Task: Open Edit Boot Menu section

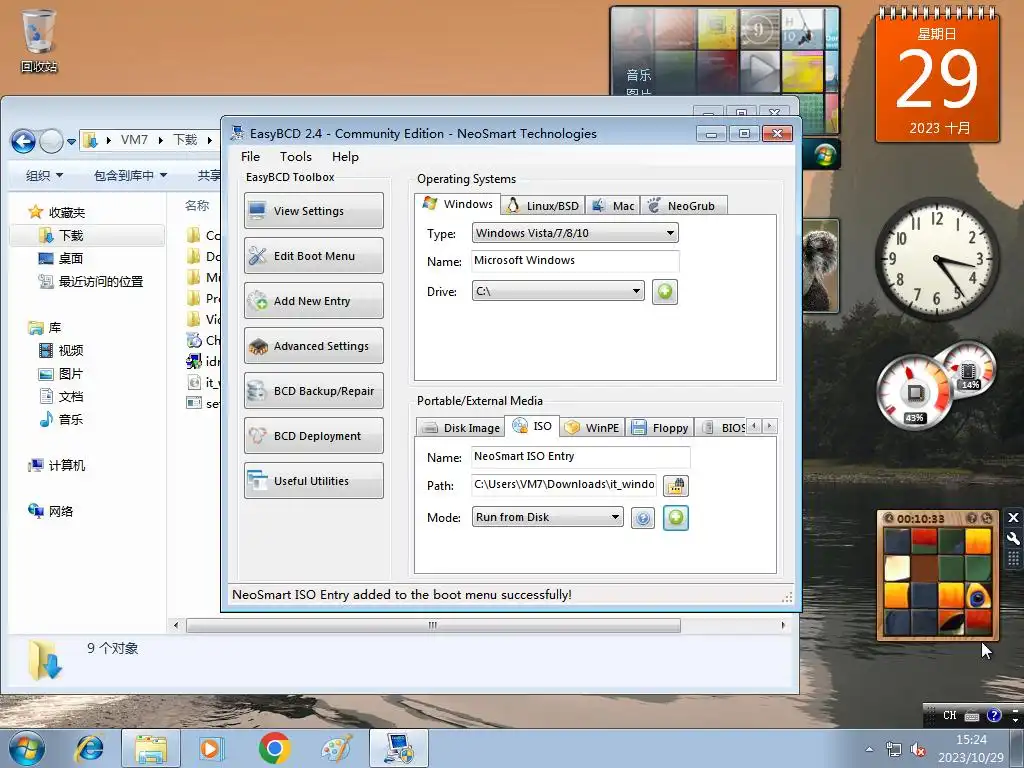Action: tap(313, 255)
